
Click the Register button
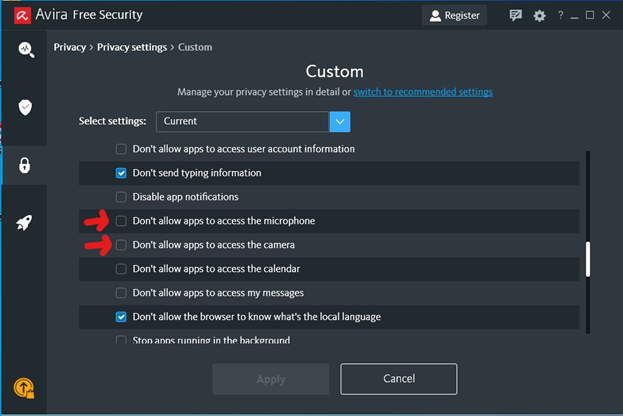(x=454, y=16)
